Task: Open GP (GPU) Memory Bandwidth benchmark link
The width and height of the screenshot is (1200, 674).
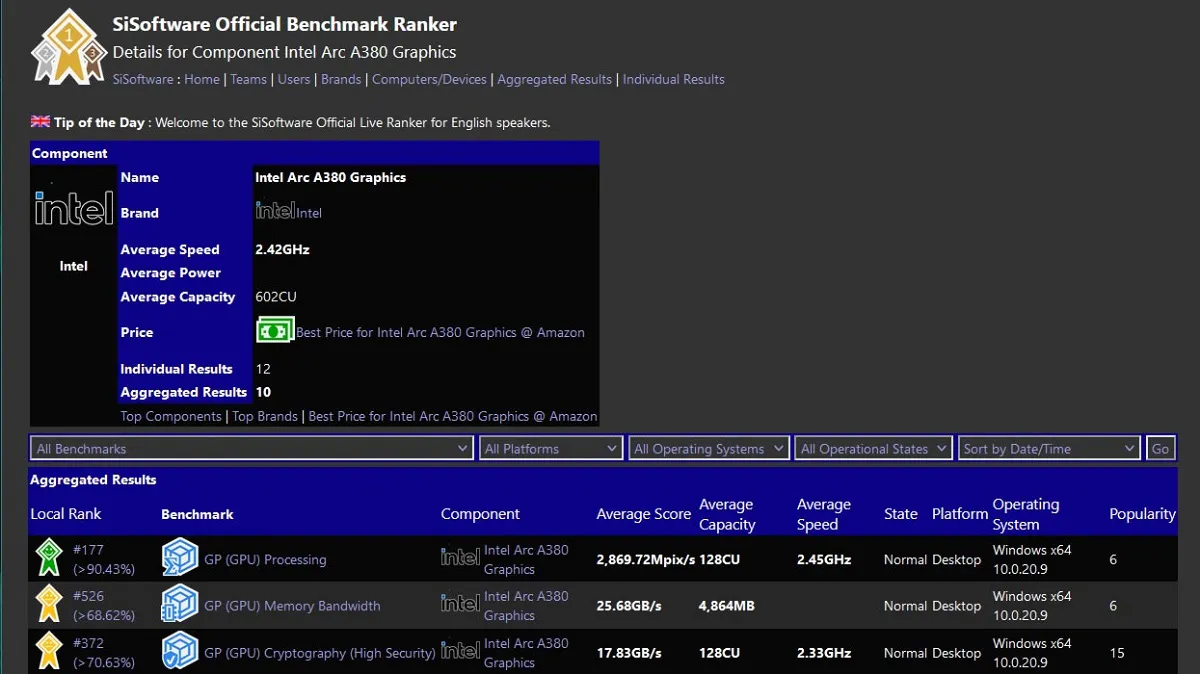Action: [x=292, y=606]
